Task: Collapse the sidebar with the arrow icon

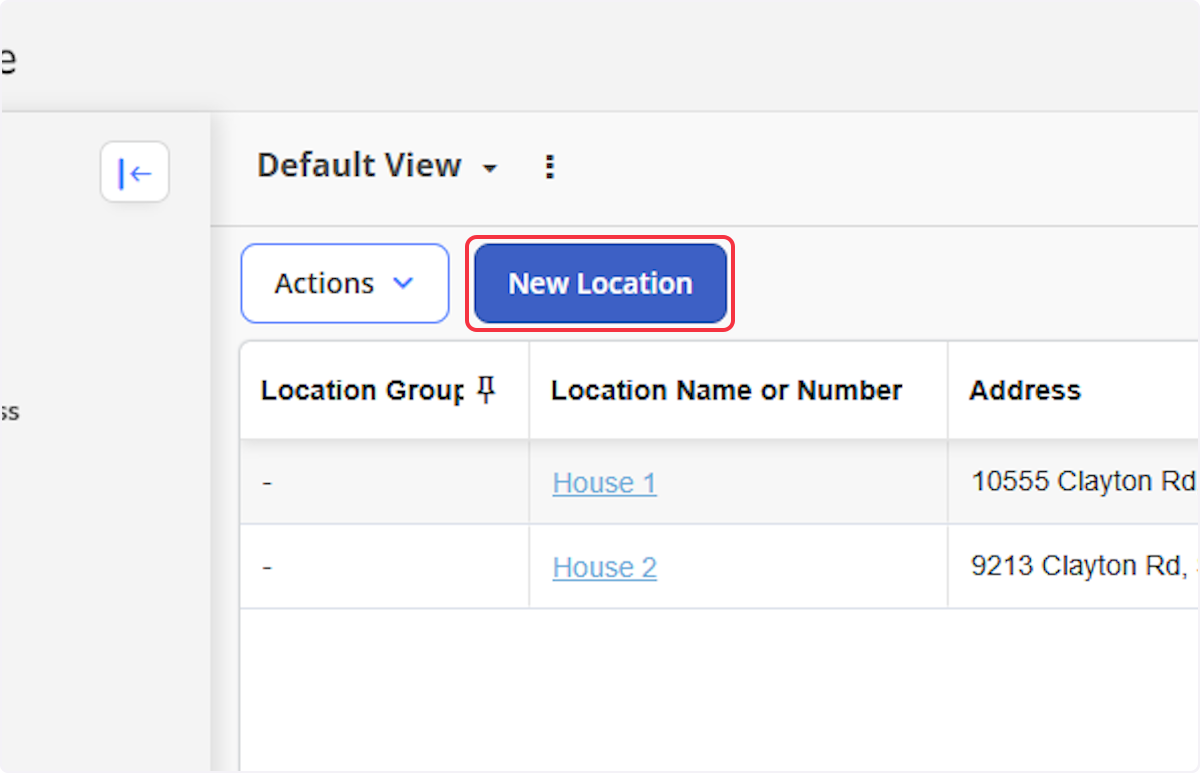Action: (135, 173)
